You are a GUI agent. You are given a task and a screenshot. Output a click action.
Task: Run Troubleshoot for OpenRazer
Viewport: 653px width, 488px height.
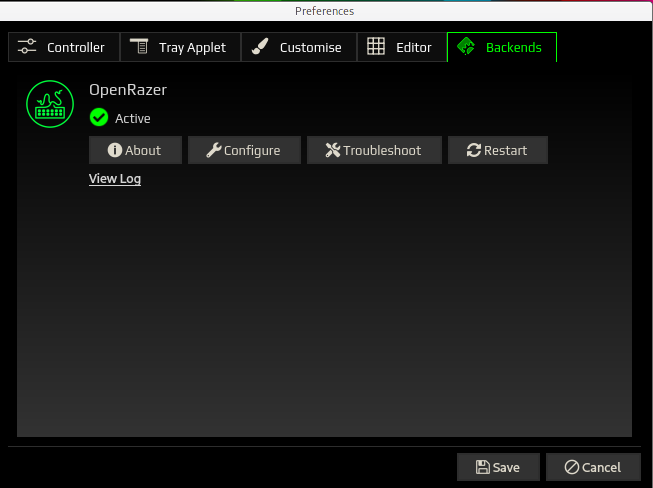[x=374, y=150]
